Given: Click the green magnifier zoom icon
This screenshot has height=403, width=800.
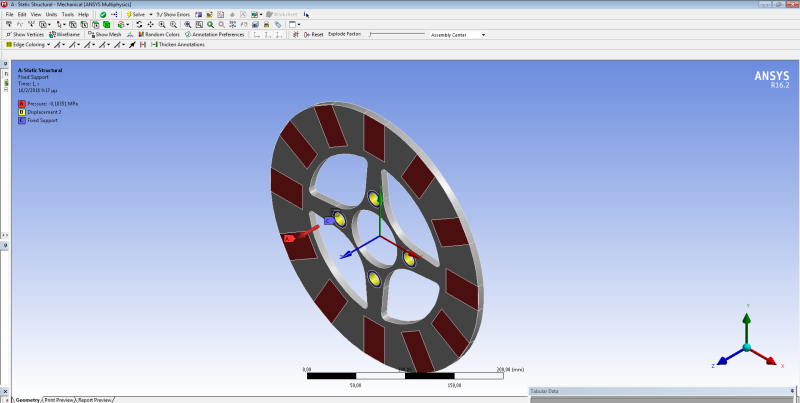Looking at the screenshot, I should [210, 24].
